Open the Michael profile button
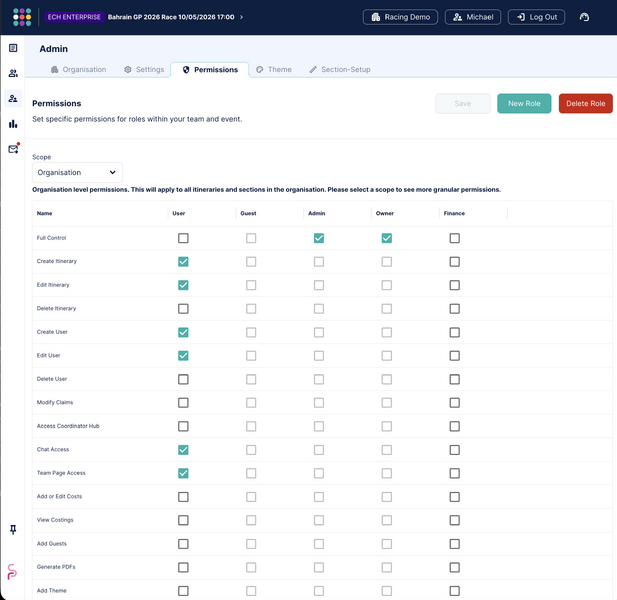 click(x=473, y=17)
